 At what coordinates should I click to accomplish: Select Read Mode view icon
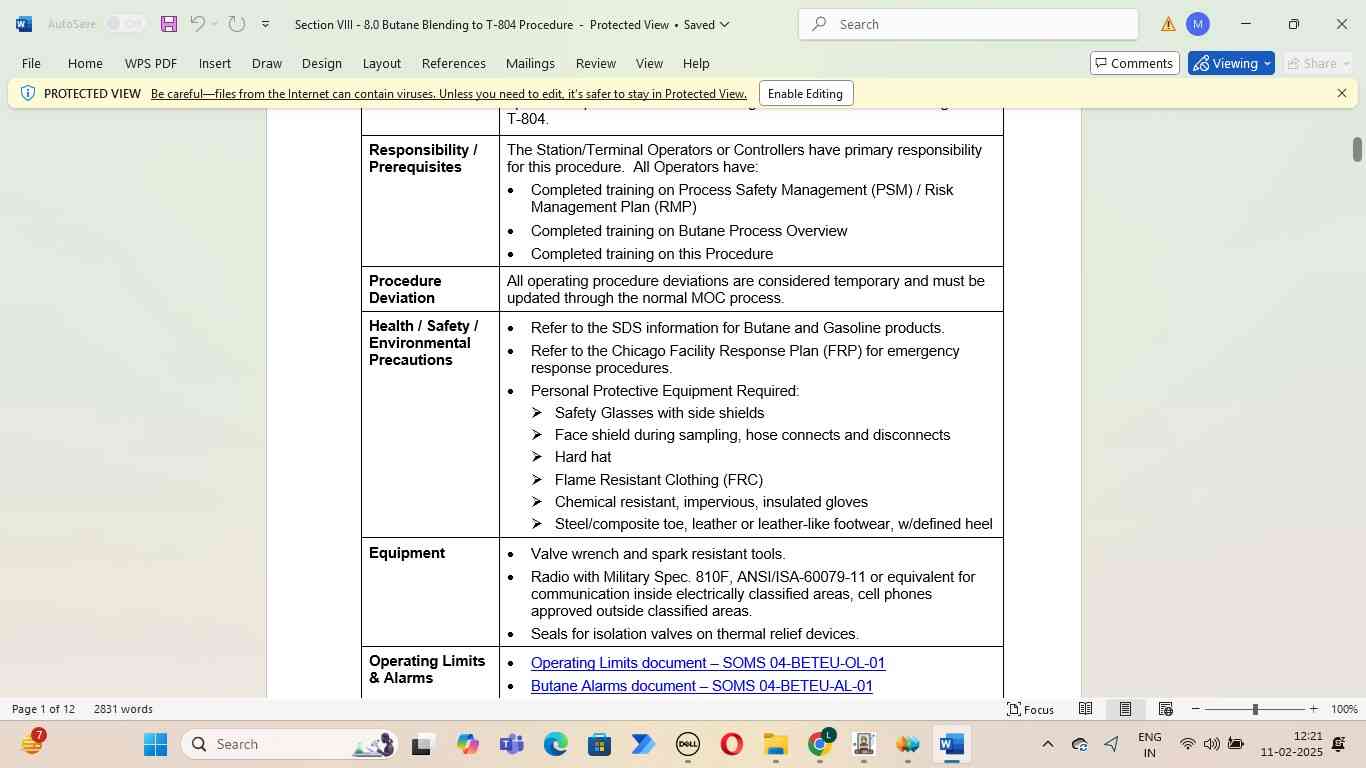(1085, 709)
